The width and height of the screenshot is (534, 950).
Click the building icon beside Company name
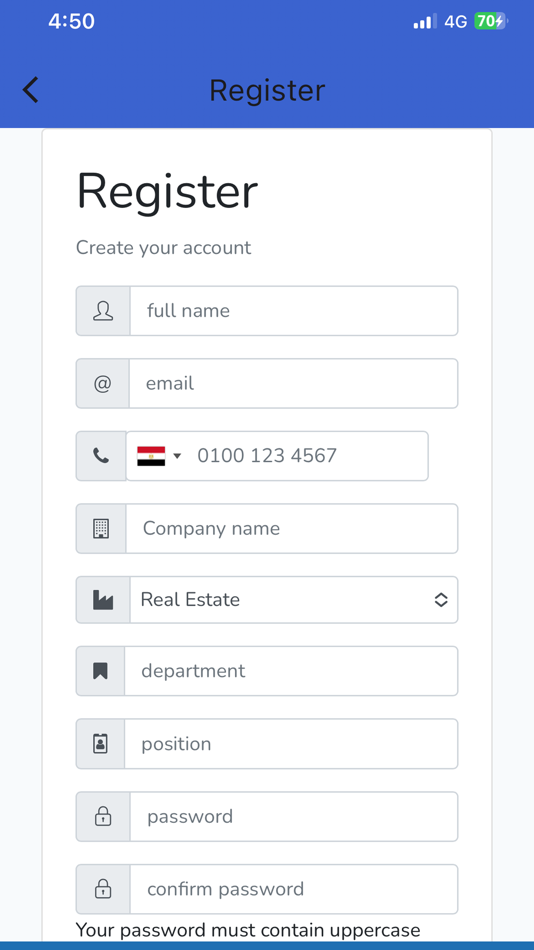101,528
